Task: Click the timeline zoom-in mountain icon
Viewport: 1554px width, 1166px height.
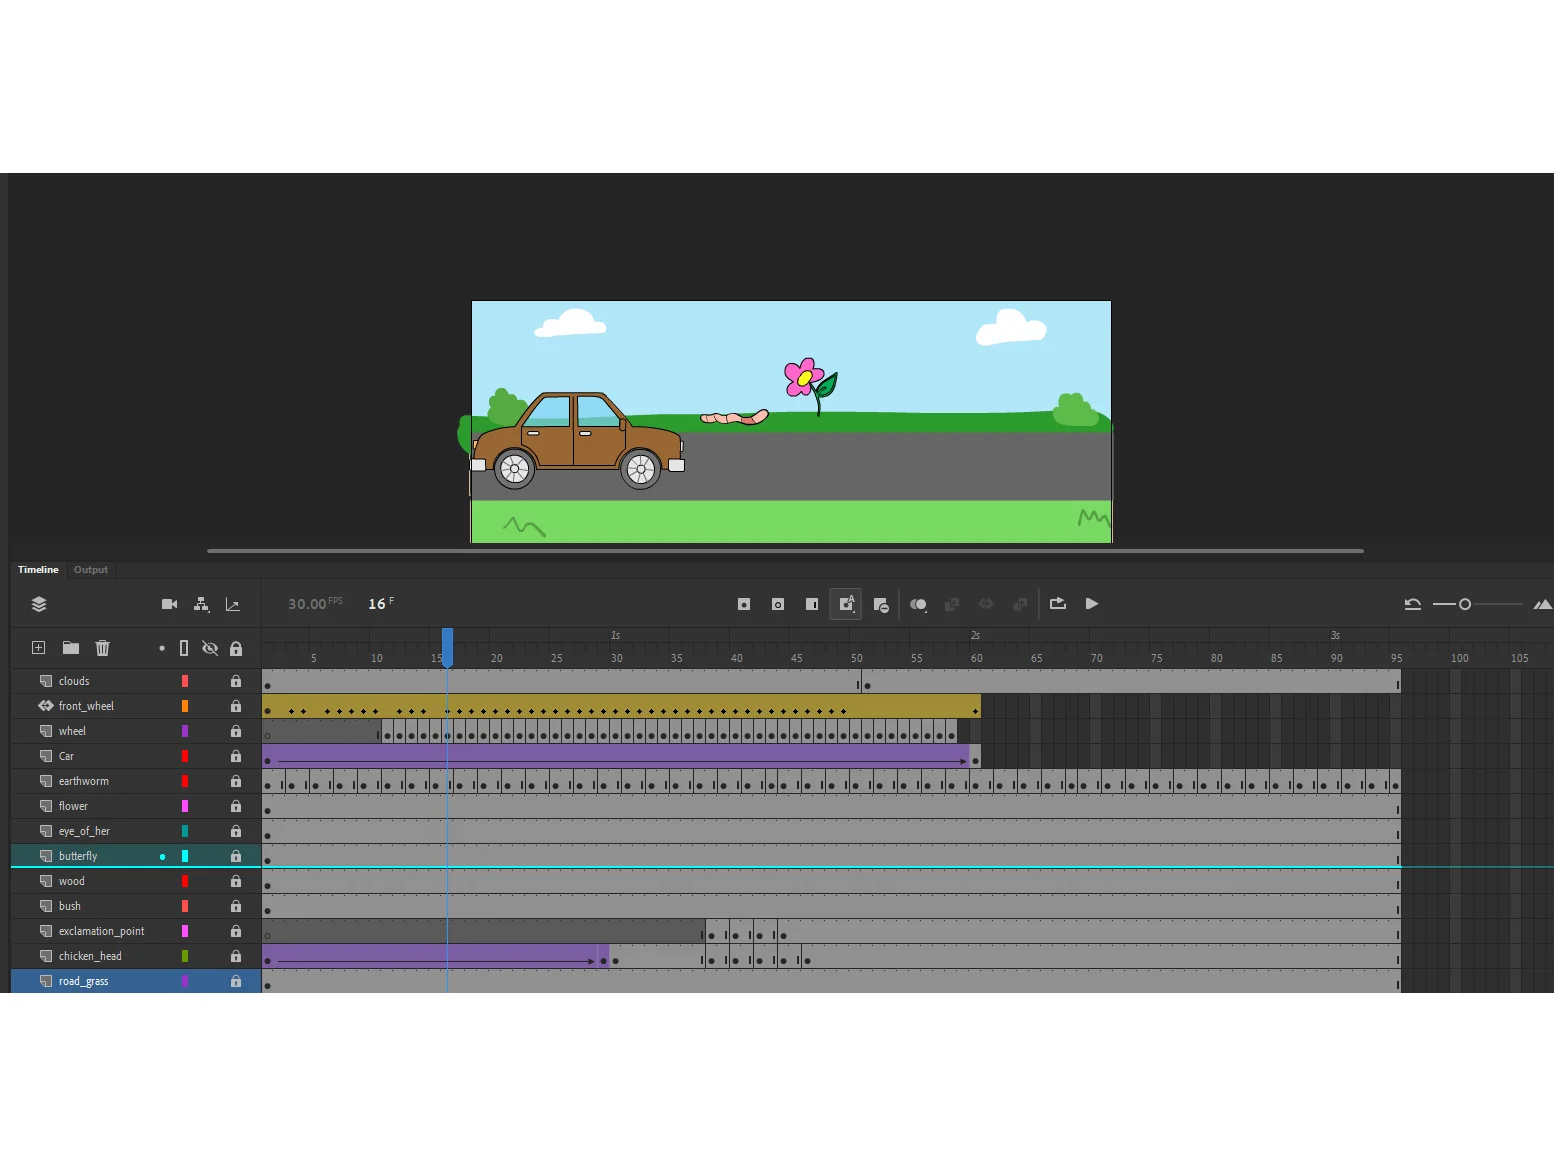Action: coord(1543,604)
